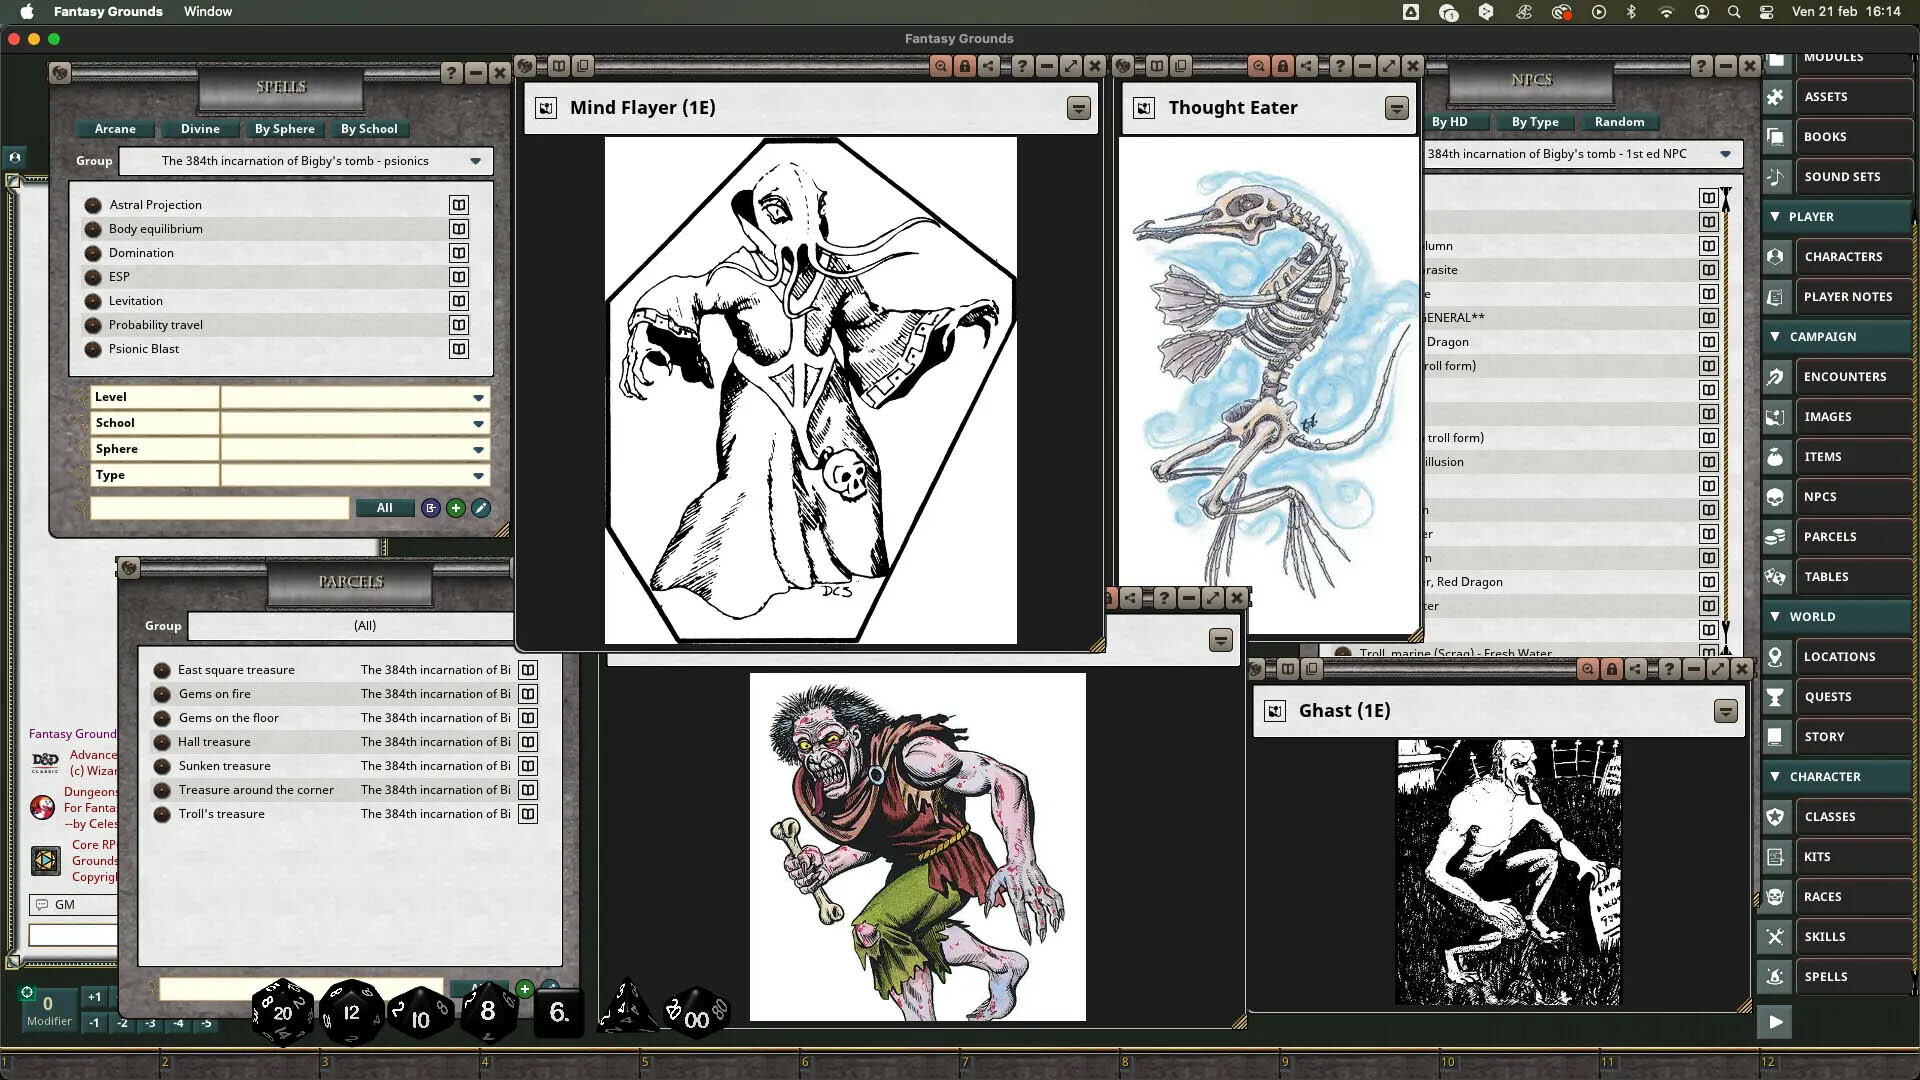Collapse the Campaign section in the sidebar
Image resolution: width=1920 pixels, height=1080 pixels.
tap(1777, 336)
